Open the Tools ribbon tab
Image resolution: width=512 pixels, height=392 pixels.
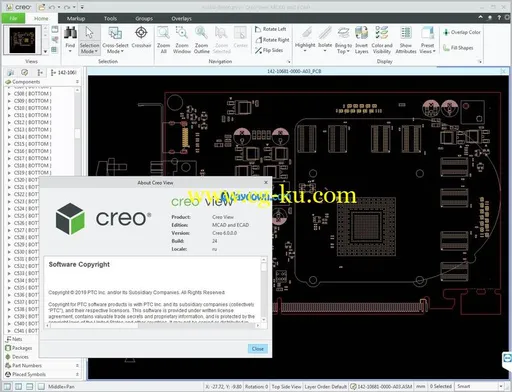110,18
